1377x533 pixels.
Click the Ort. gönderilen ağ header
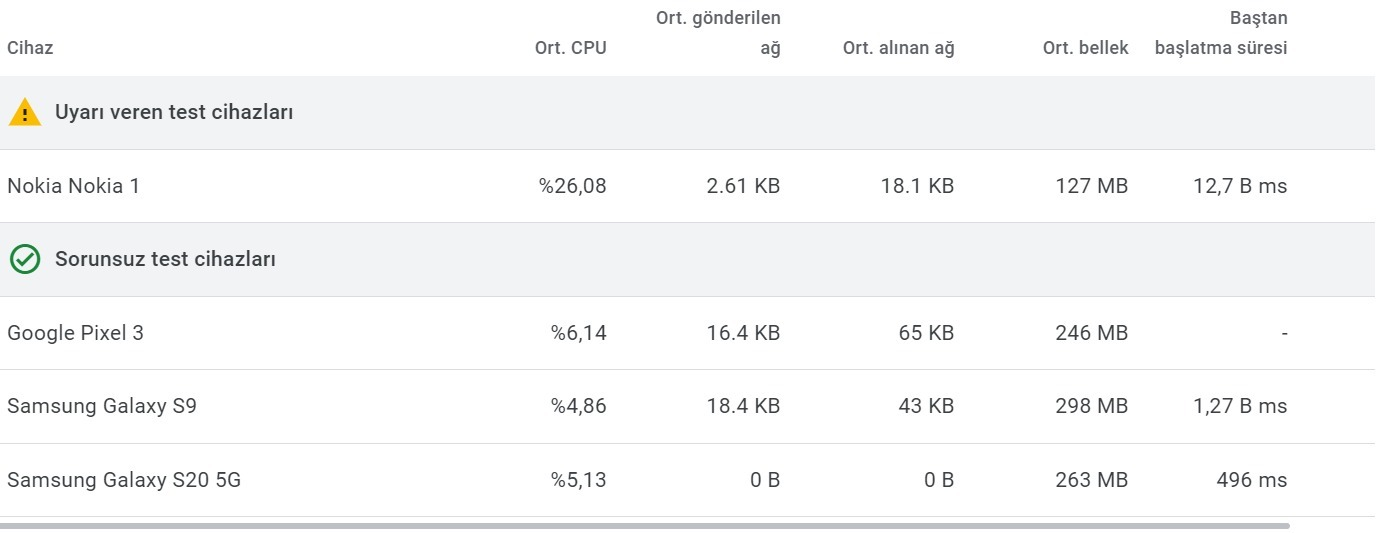click(718, 33)
